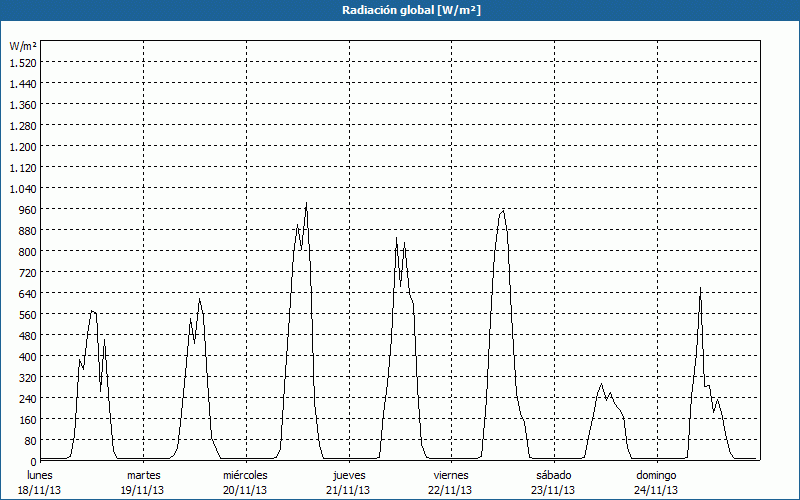This screenshot has width=800, height=500.
Task: Click the viernes radiation peak near 960
Action: point(502,211)
